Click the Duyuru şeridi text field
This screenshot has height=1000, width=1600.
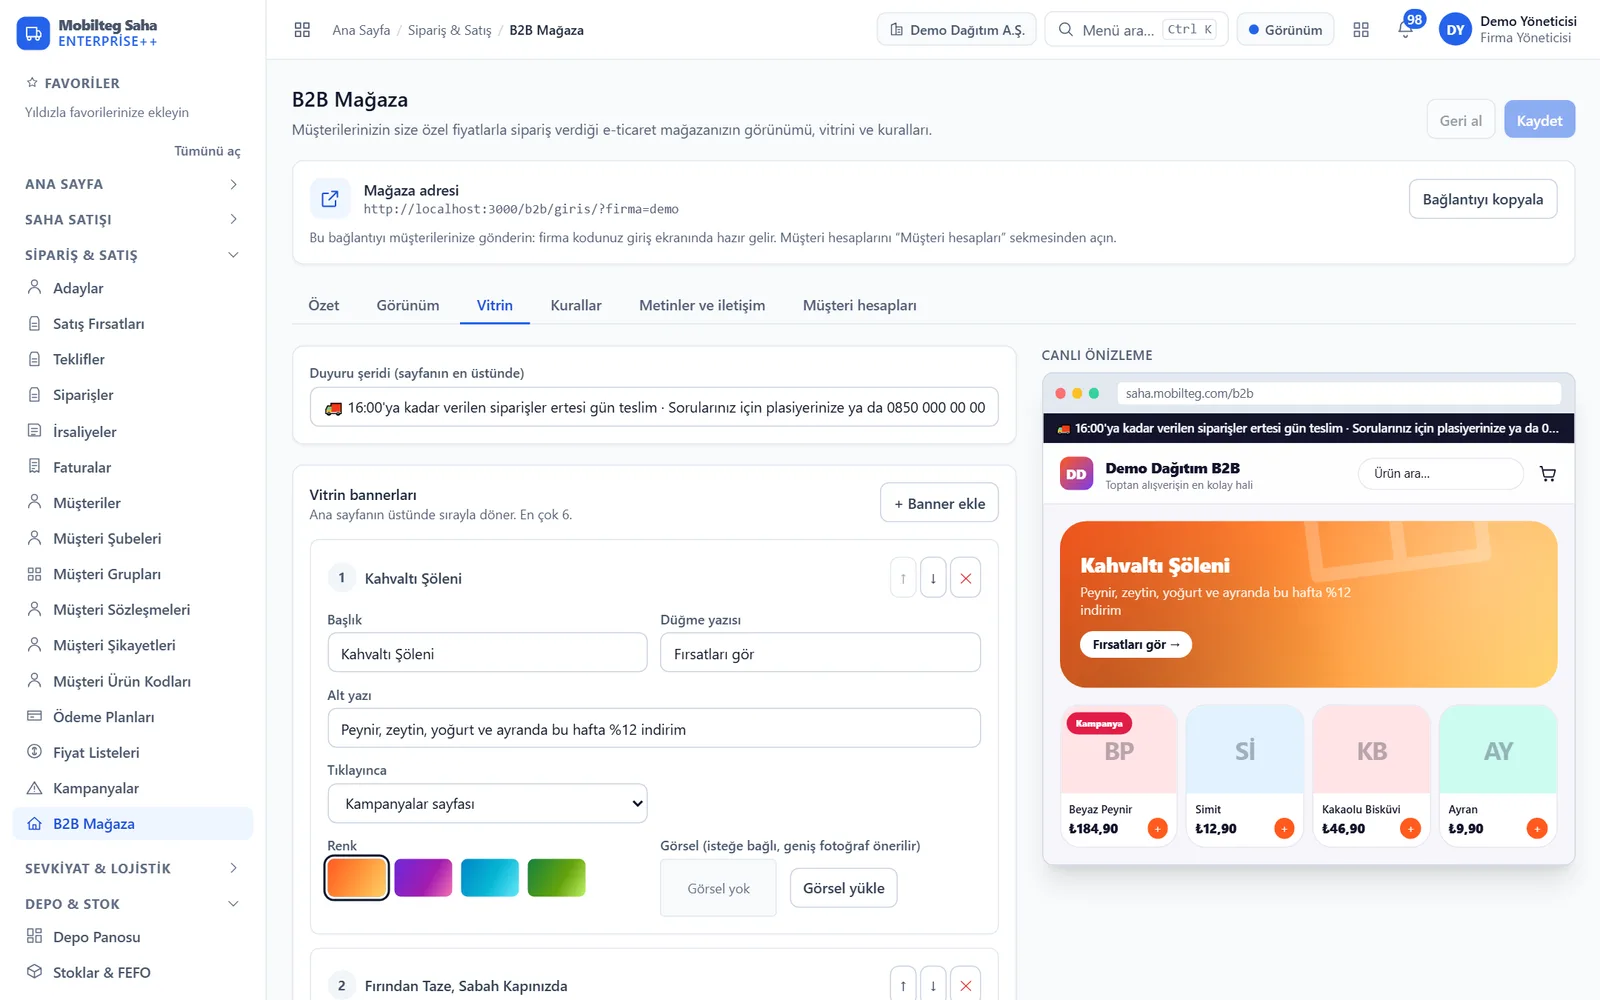coord(654,407)
